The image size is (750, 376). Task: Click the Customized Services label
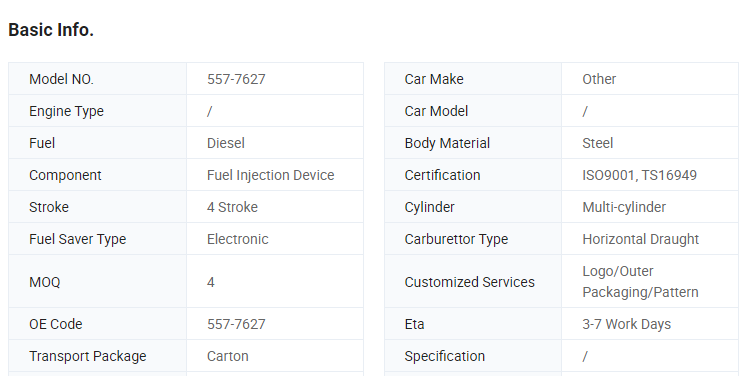pos(470,282)
